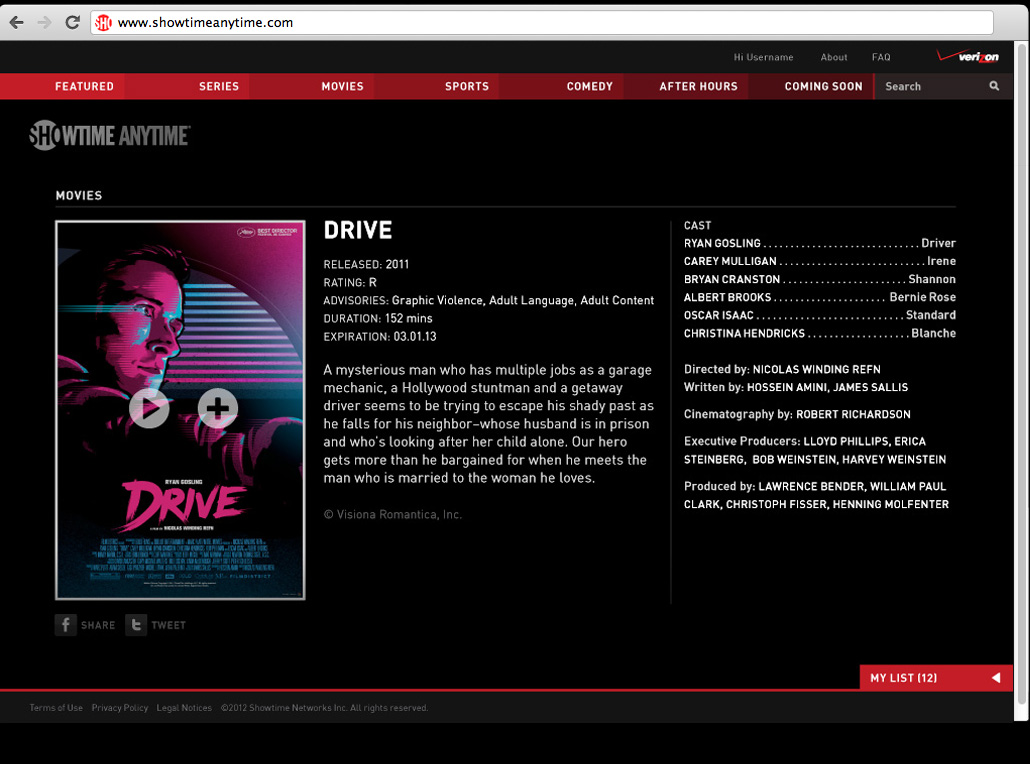Screen dimensions: 1030x764
Task: Click the DRIVE movie title
Action: (x=358, y=230)
